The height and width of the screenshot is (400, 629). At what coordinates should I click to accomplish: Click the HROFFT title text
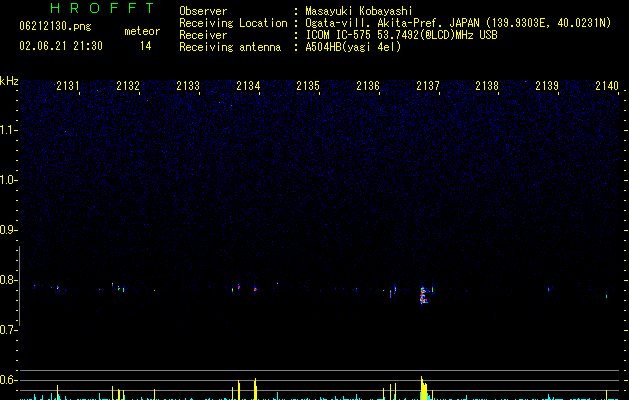(x=102, y=8)
